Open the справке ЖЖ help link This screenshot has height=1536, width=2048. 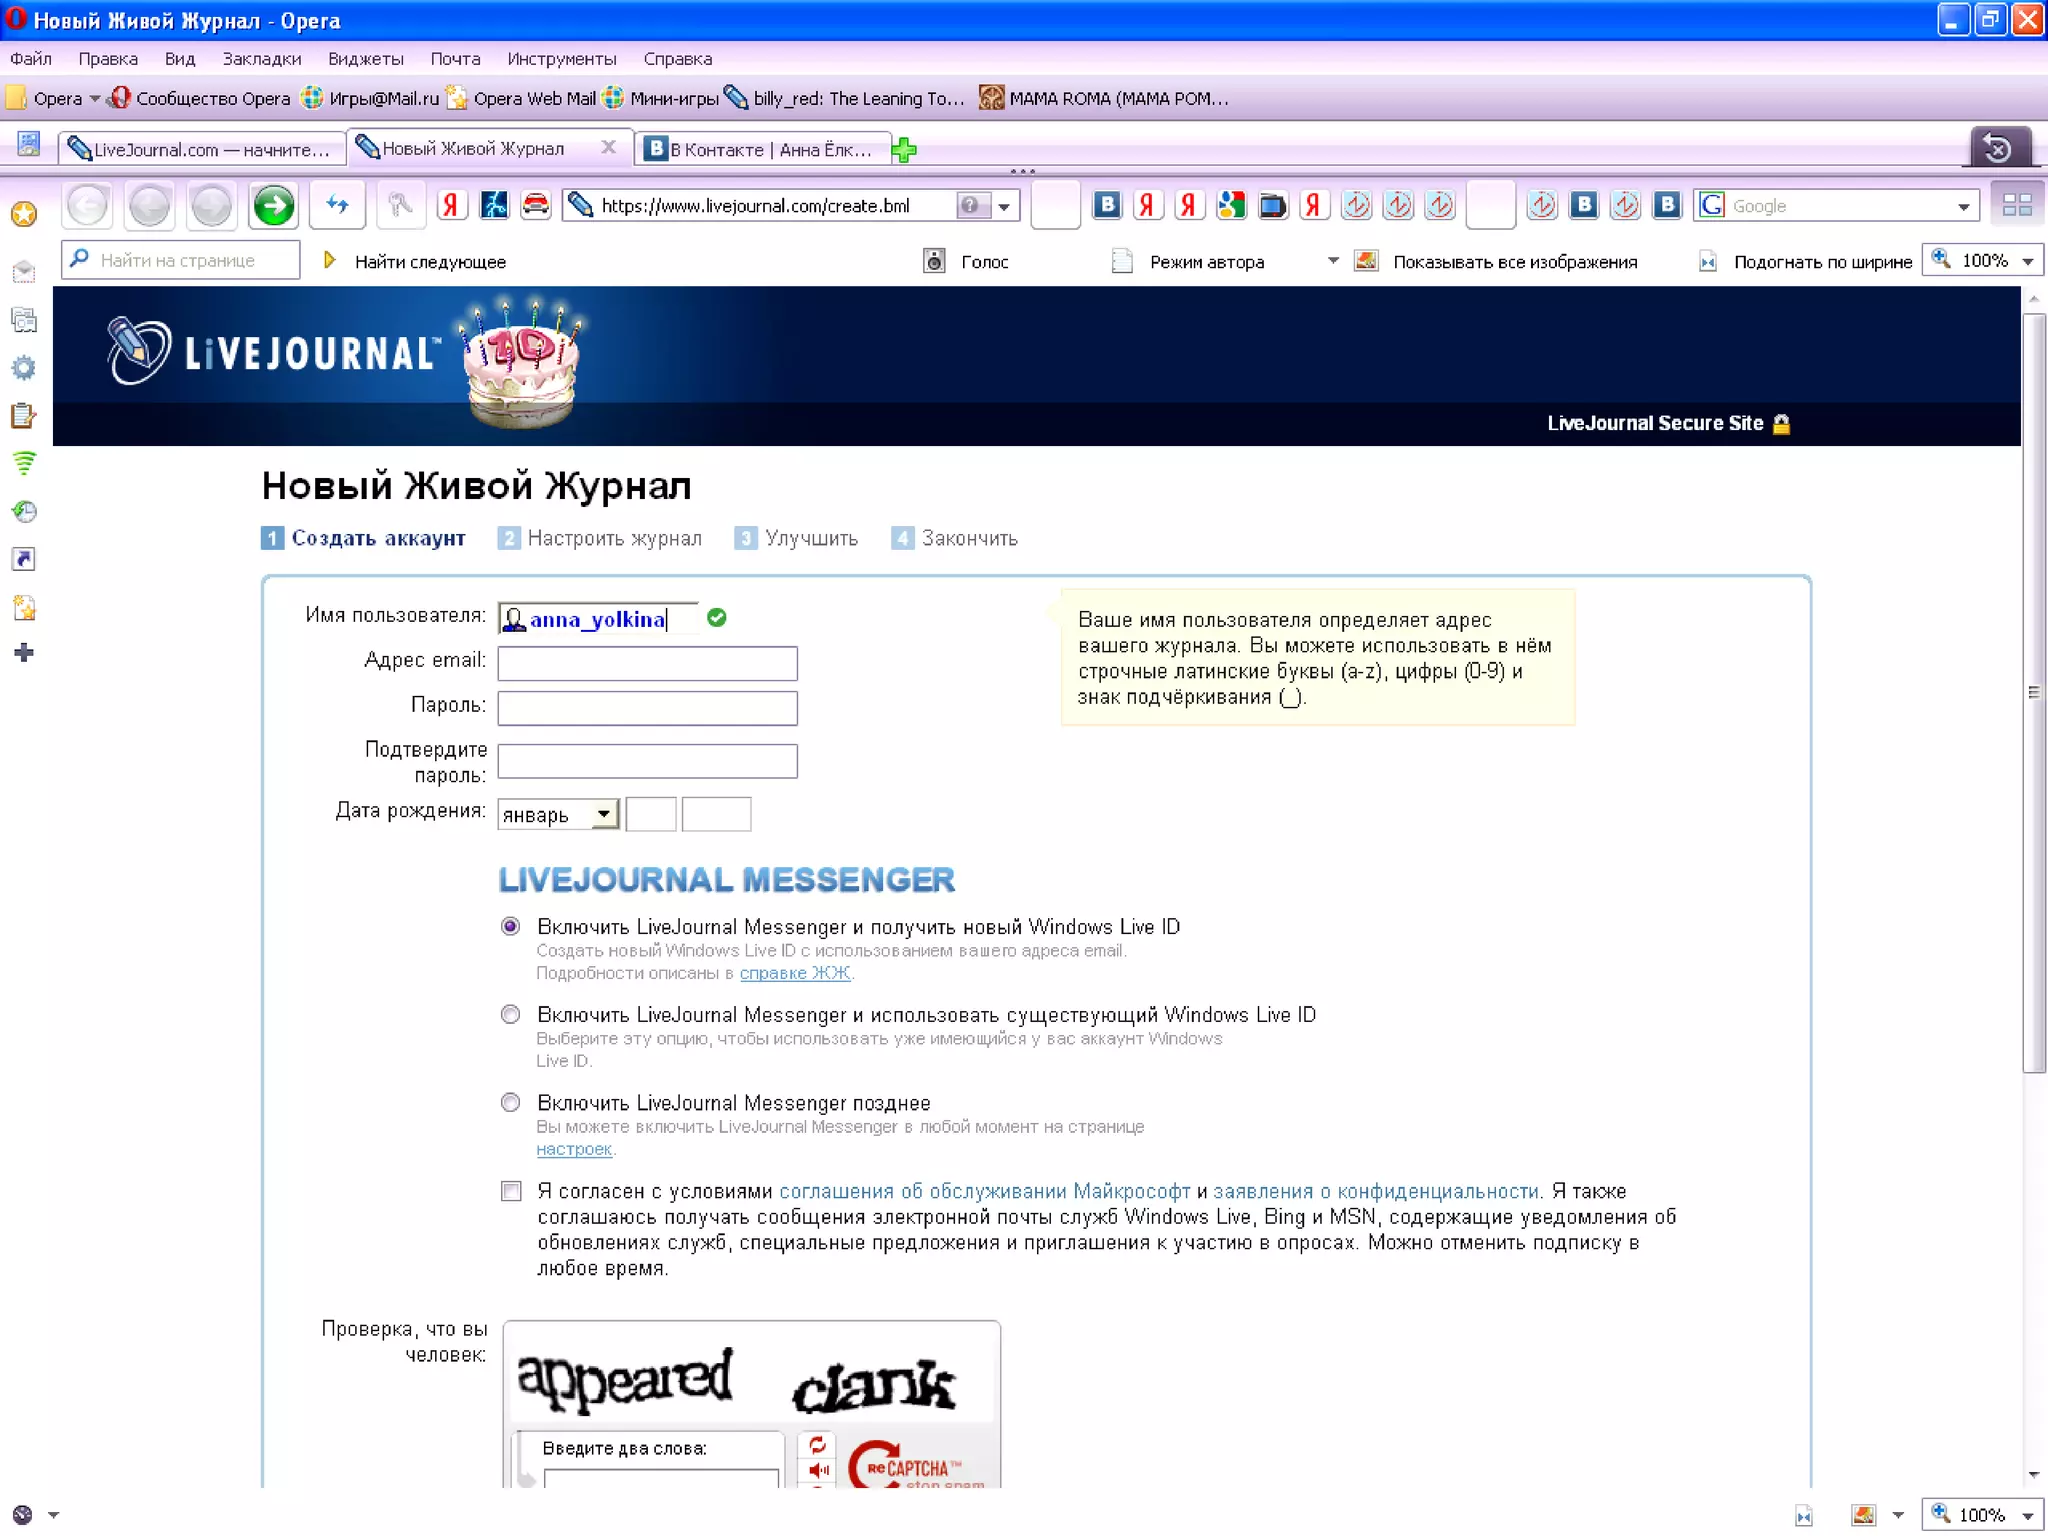click(794, 973)
